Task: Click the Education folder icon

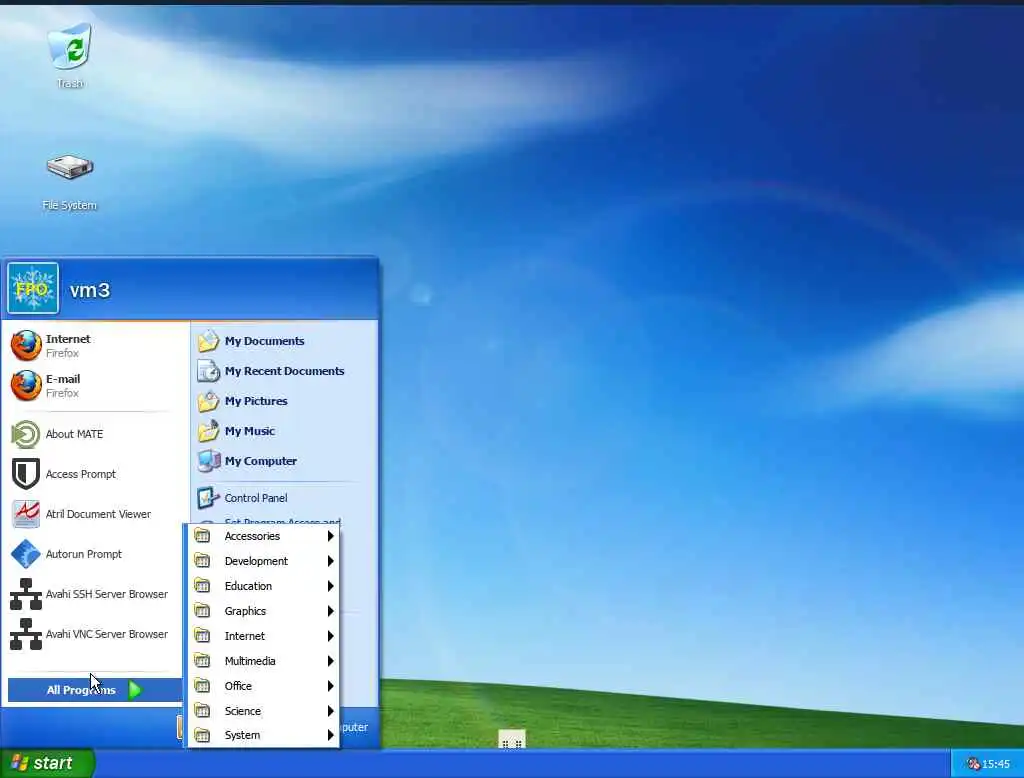Action: tap(202, 586)
